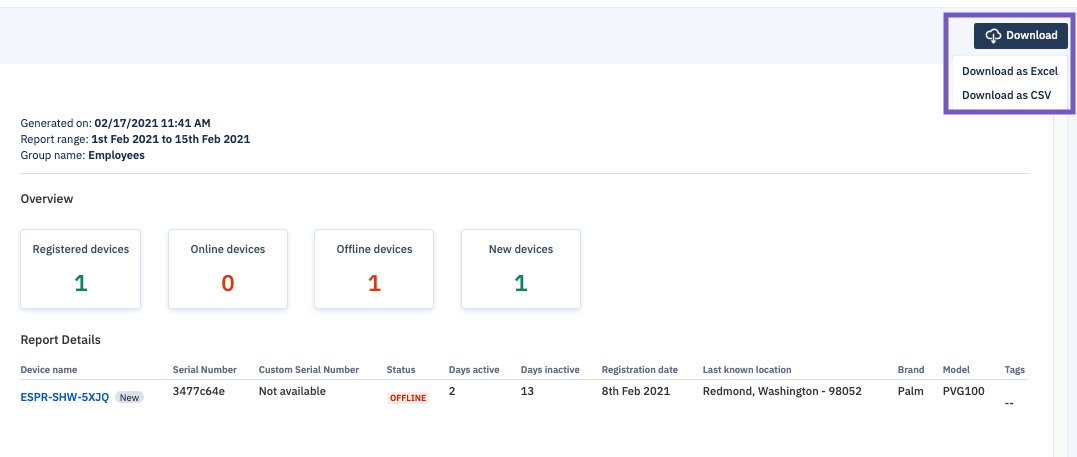Click the Tags column header

[x=1014, y=370]
